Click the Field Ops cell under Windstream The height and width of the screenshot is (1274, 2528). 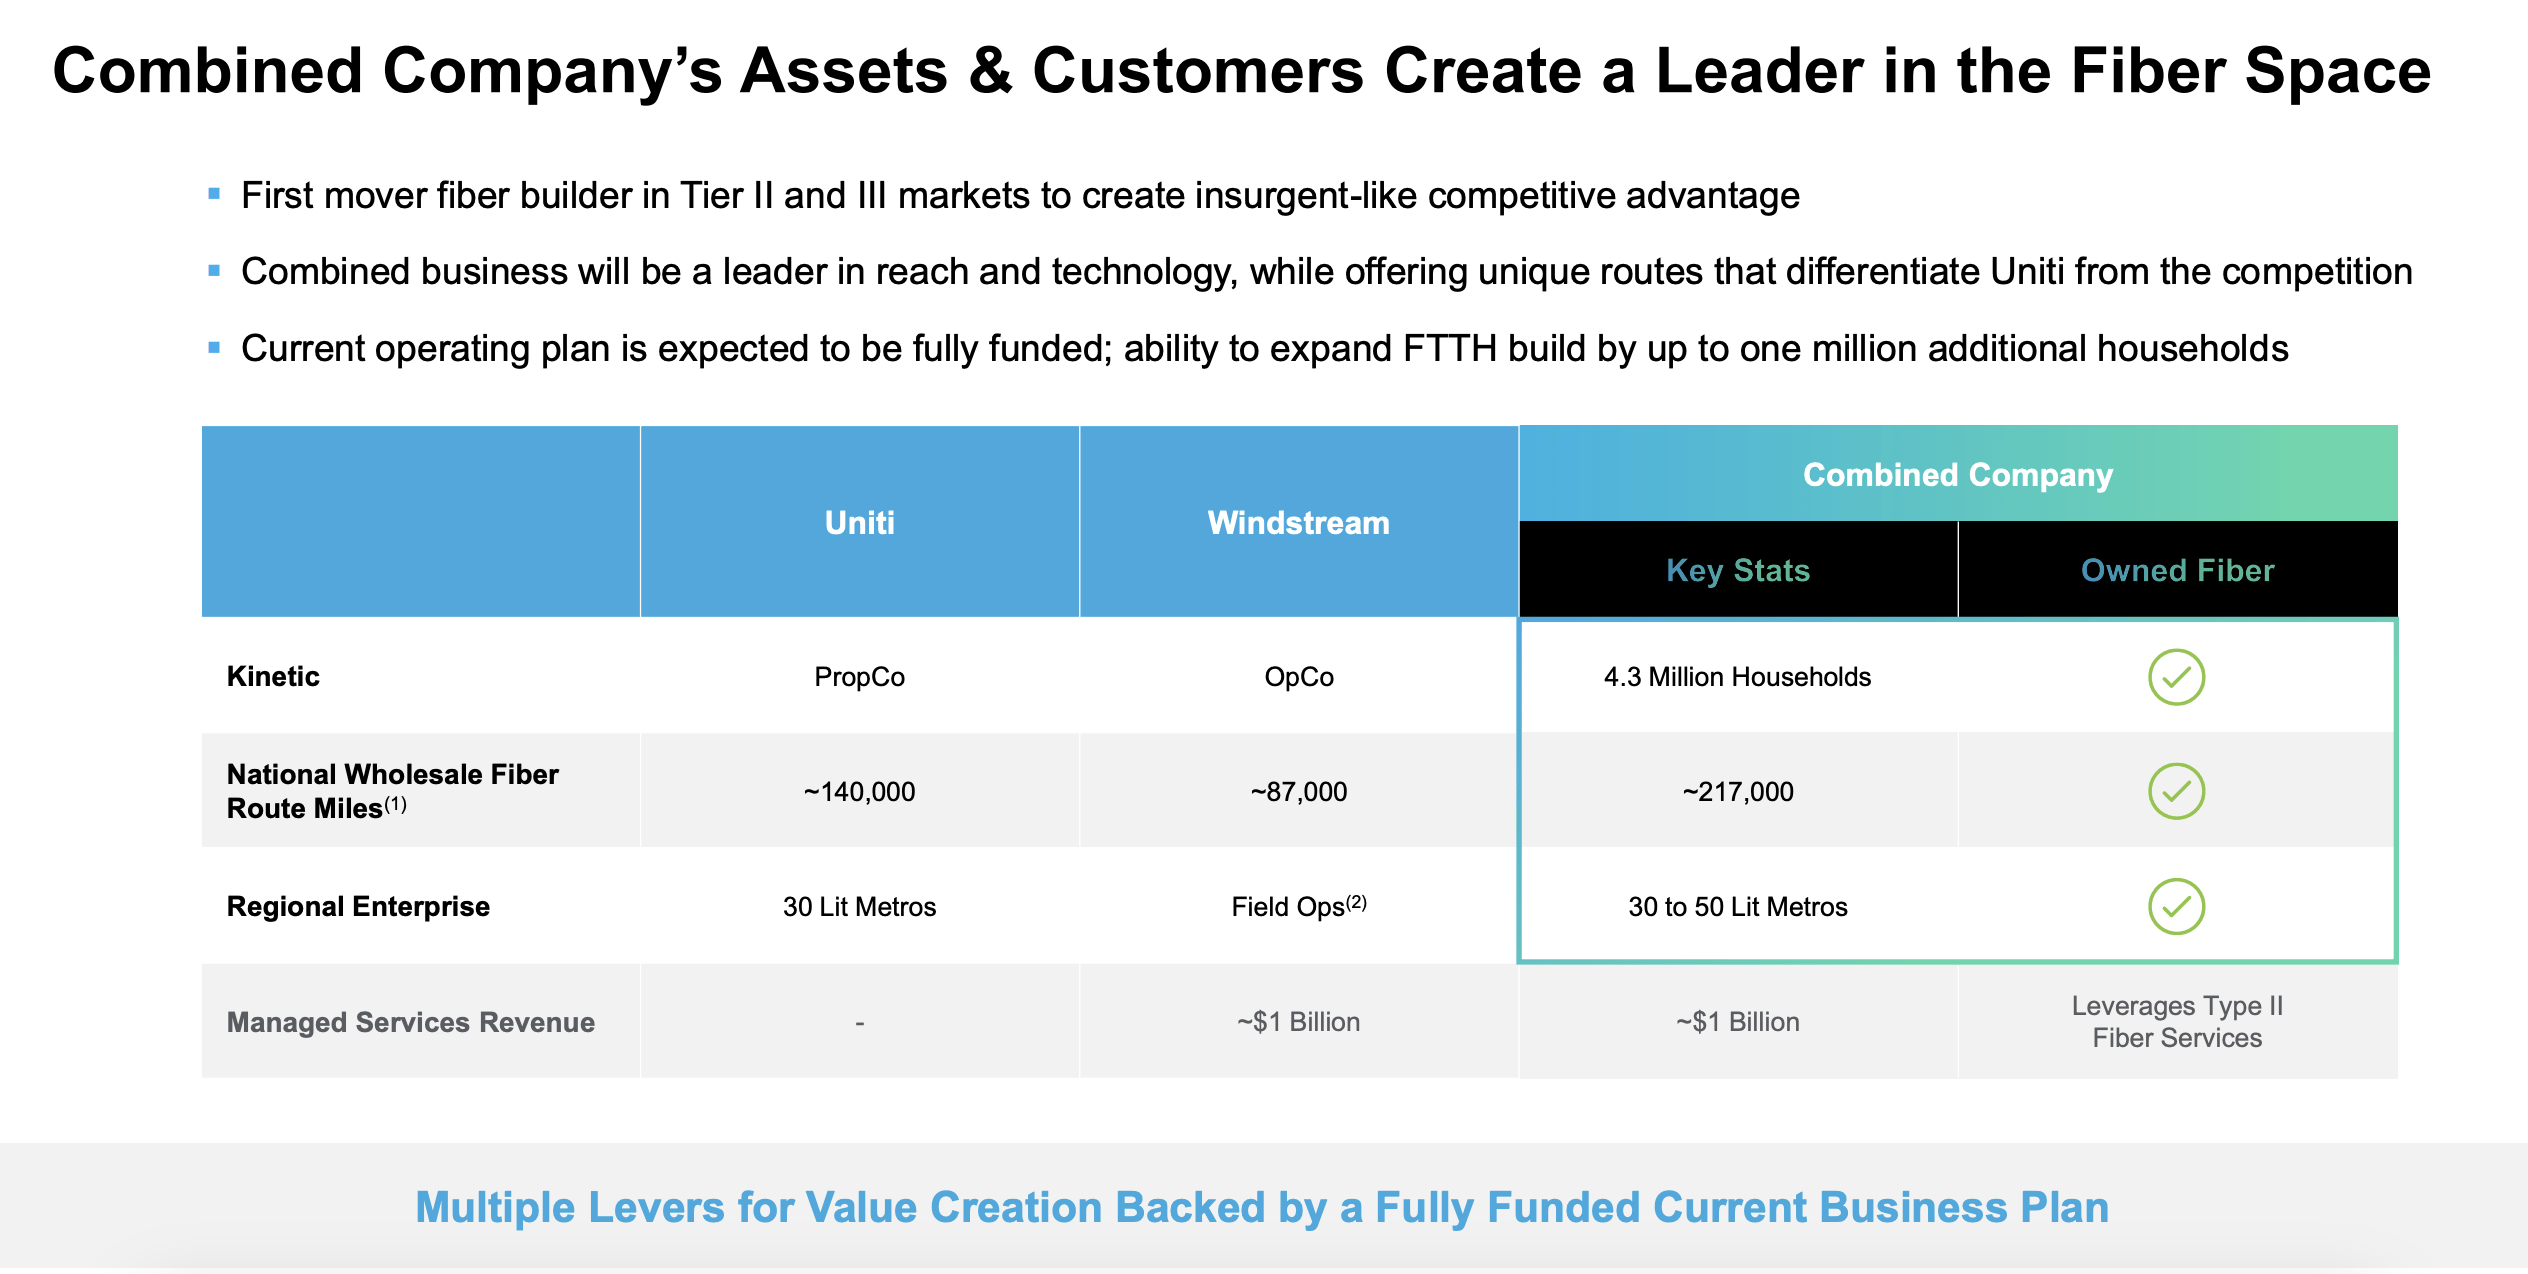(1298, 907)
